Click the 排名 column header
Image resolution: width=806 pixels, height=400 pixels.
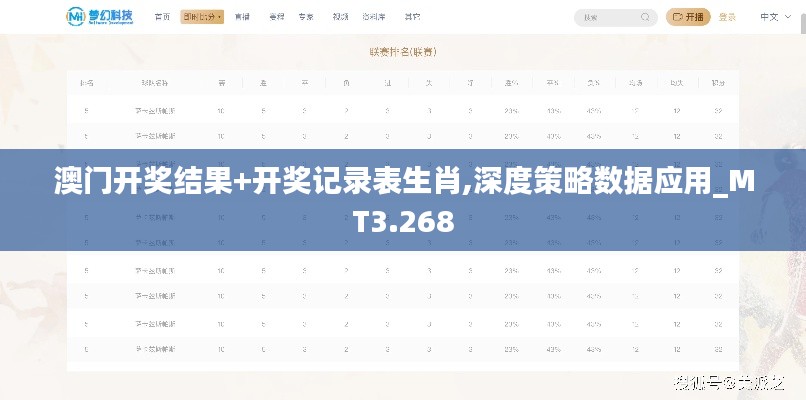coord(86,83)
